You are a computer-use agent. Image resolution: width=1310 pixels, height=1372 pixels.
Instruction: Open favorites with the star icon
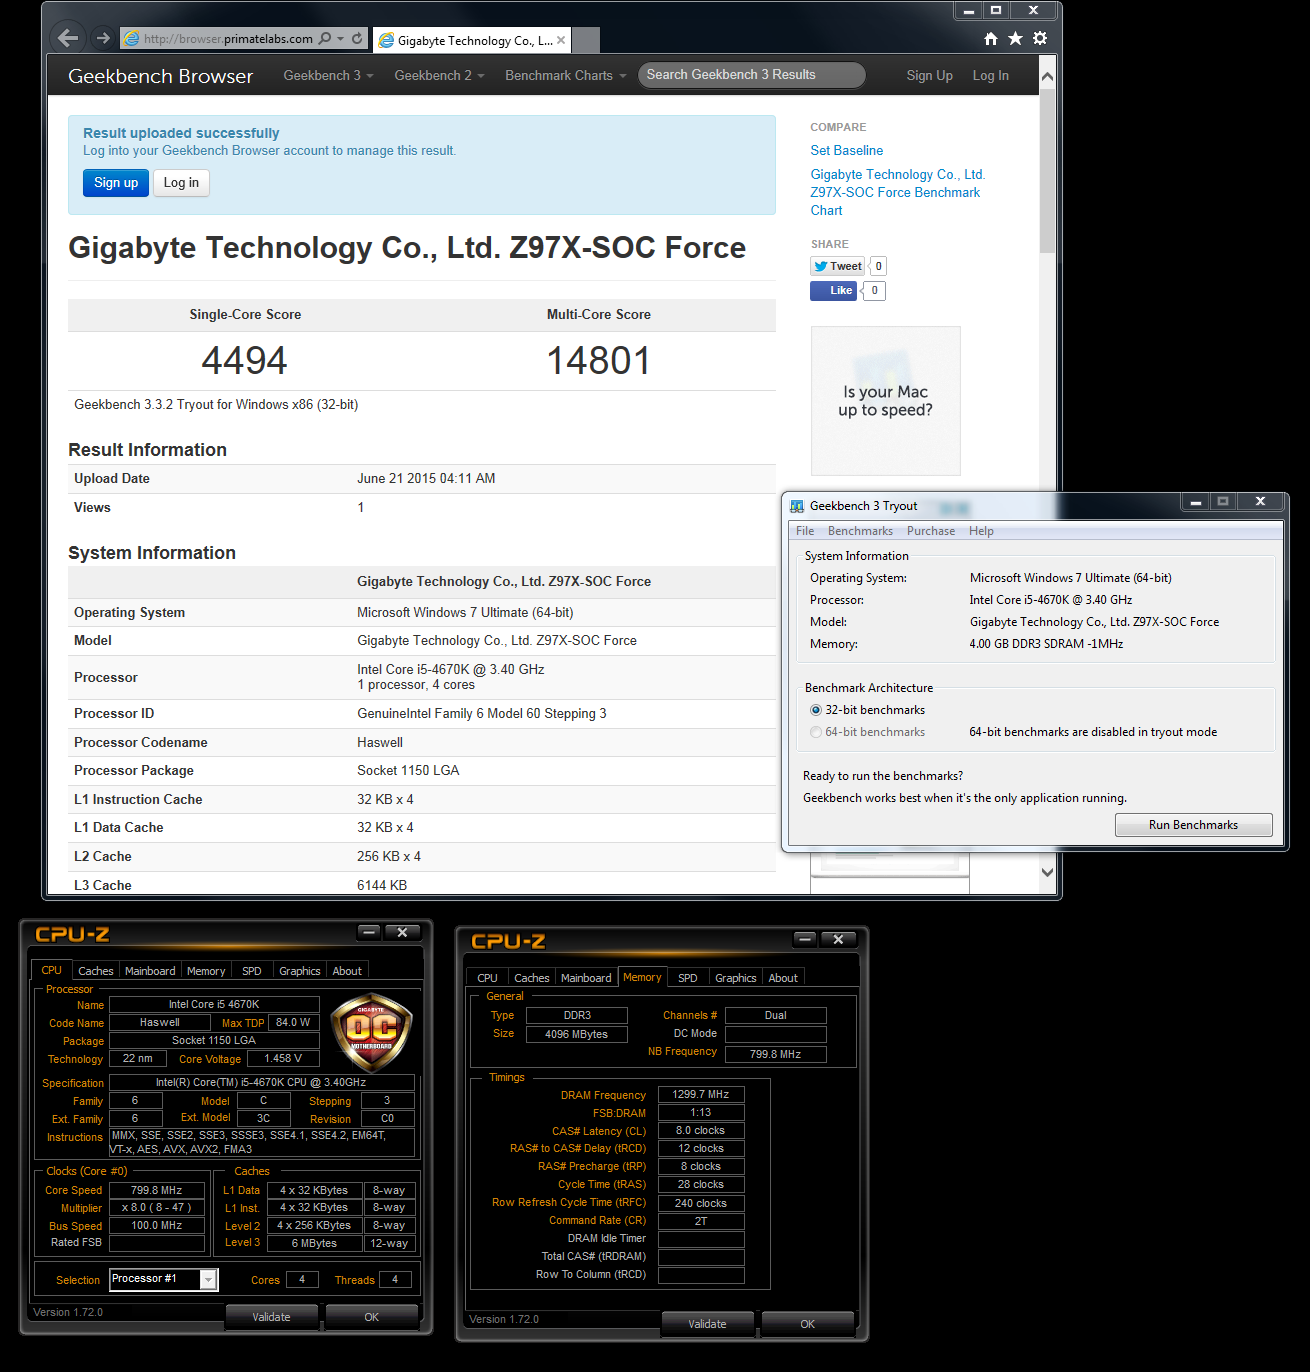point(1015,38)
